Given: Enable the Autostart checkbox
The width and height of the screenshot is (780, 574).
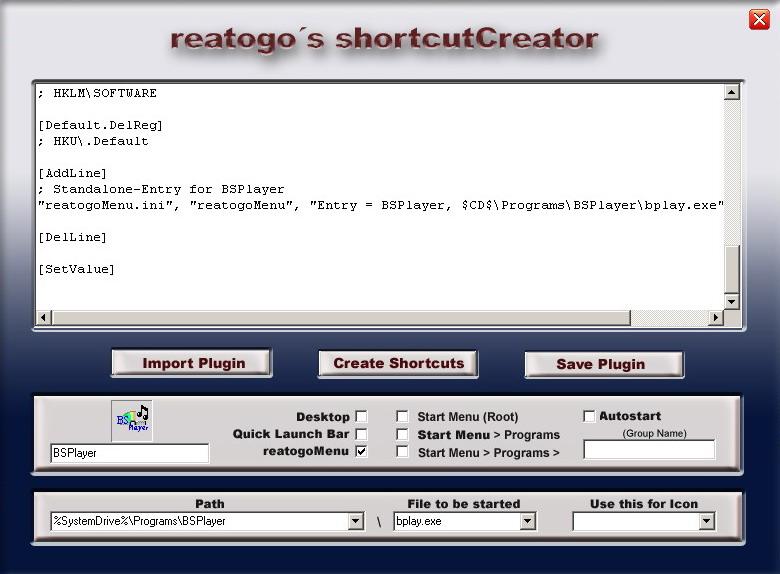Looking at the screenshot, I should pyautogui.click(x=588, y=416).
